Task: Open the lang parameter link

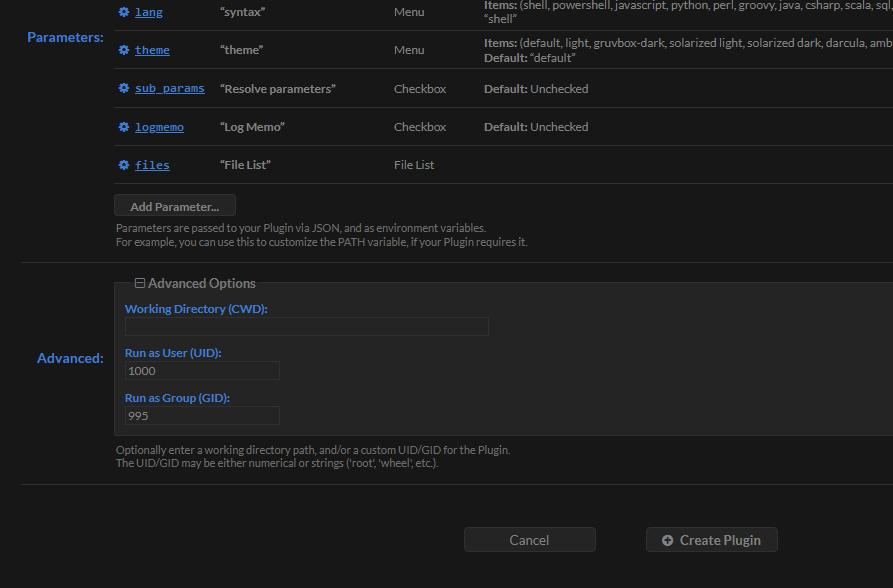Action: pos(149,12)
